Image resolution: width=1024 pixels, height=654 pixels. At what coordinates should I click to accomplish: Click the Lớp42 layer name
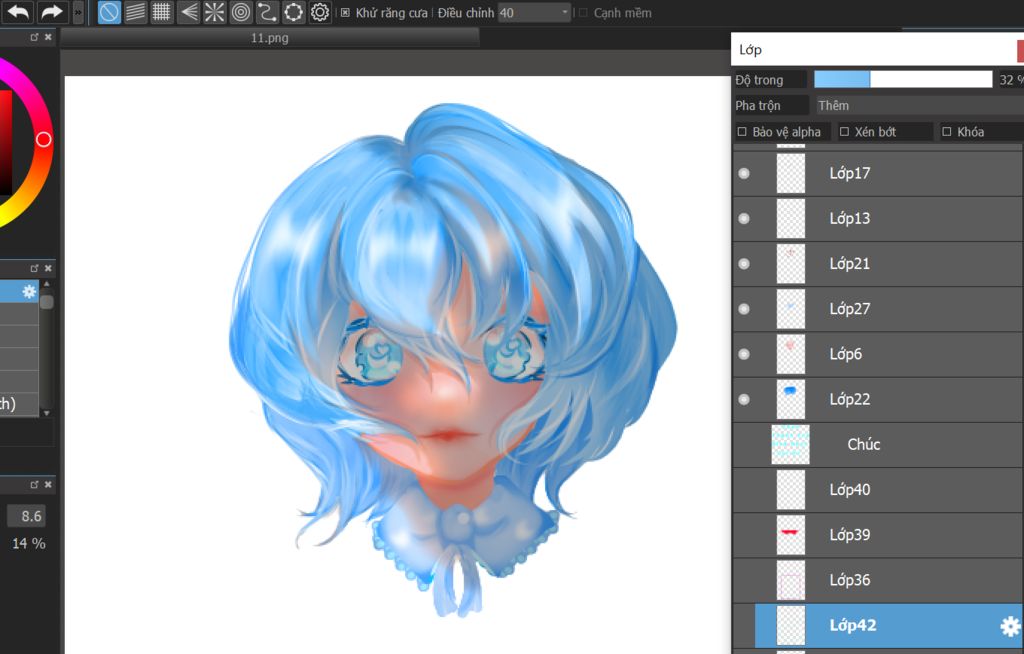[852, 625]
